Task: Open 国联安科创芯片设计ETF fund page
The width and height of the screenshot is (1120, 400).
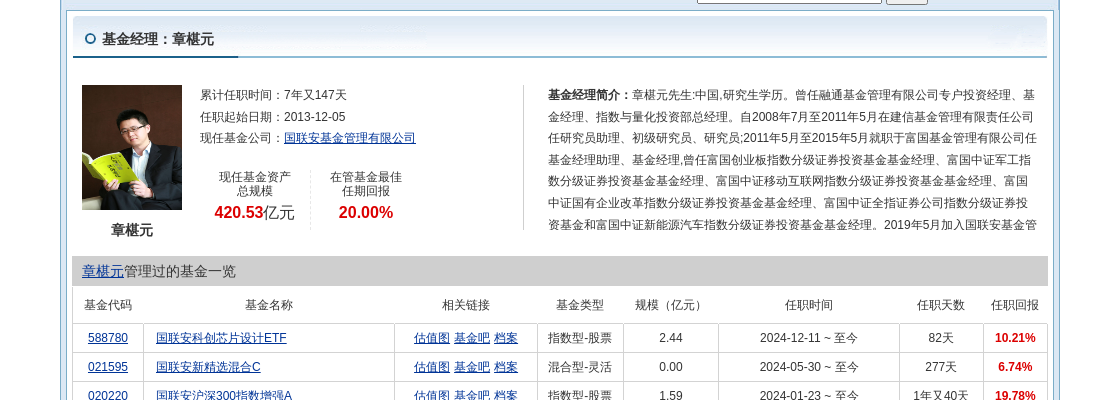Action: coord(221,338)
